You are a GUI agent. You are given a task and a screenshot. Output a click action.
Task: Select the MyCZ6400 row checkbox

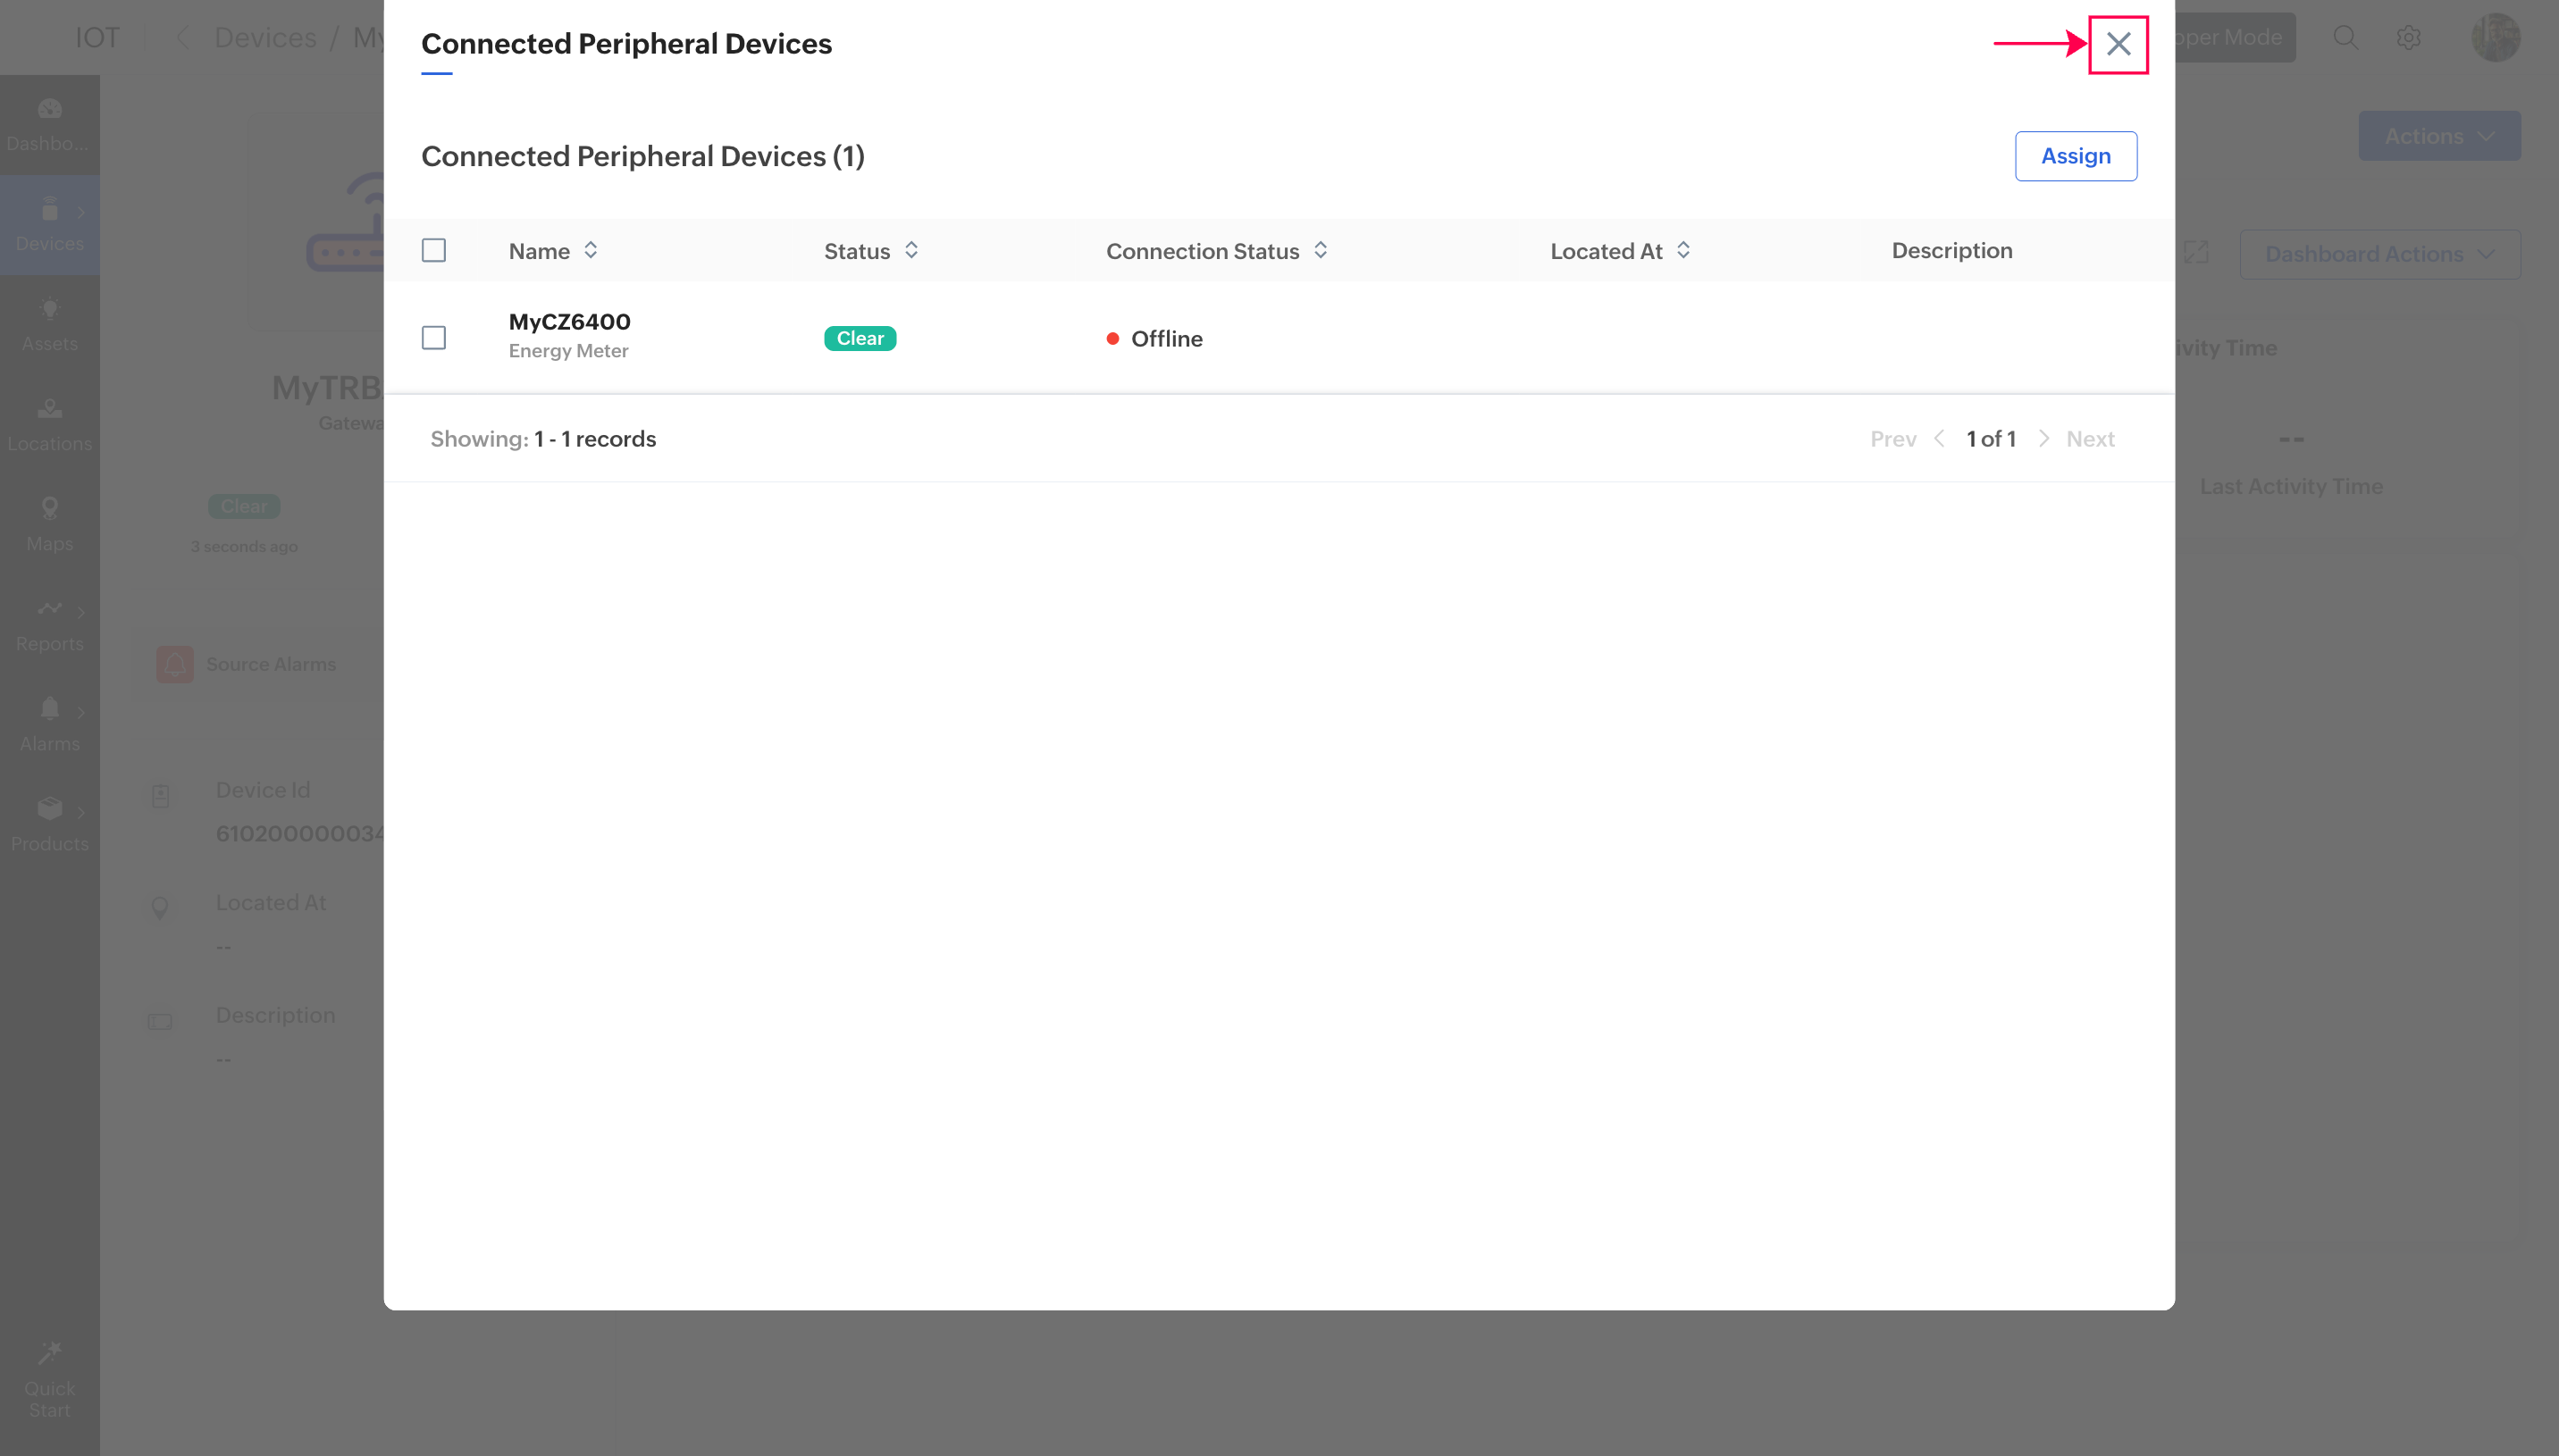(x=434, y=338)
